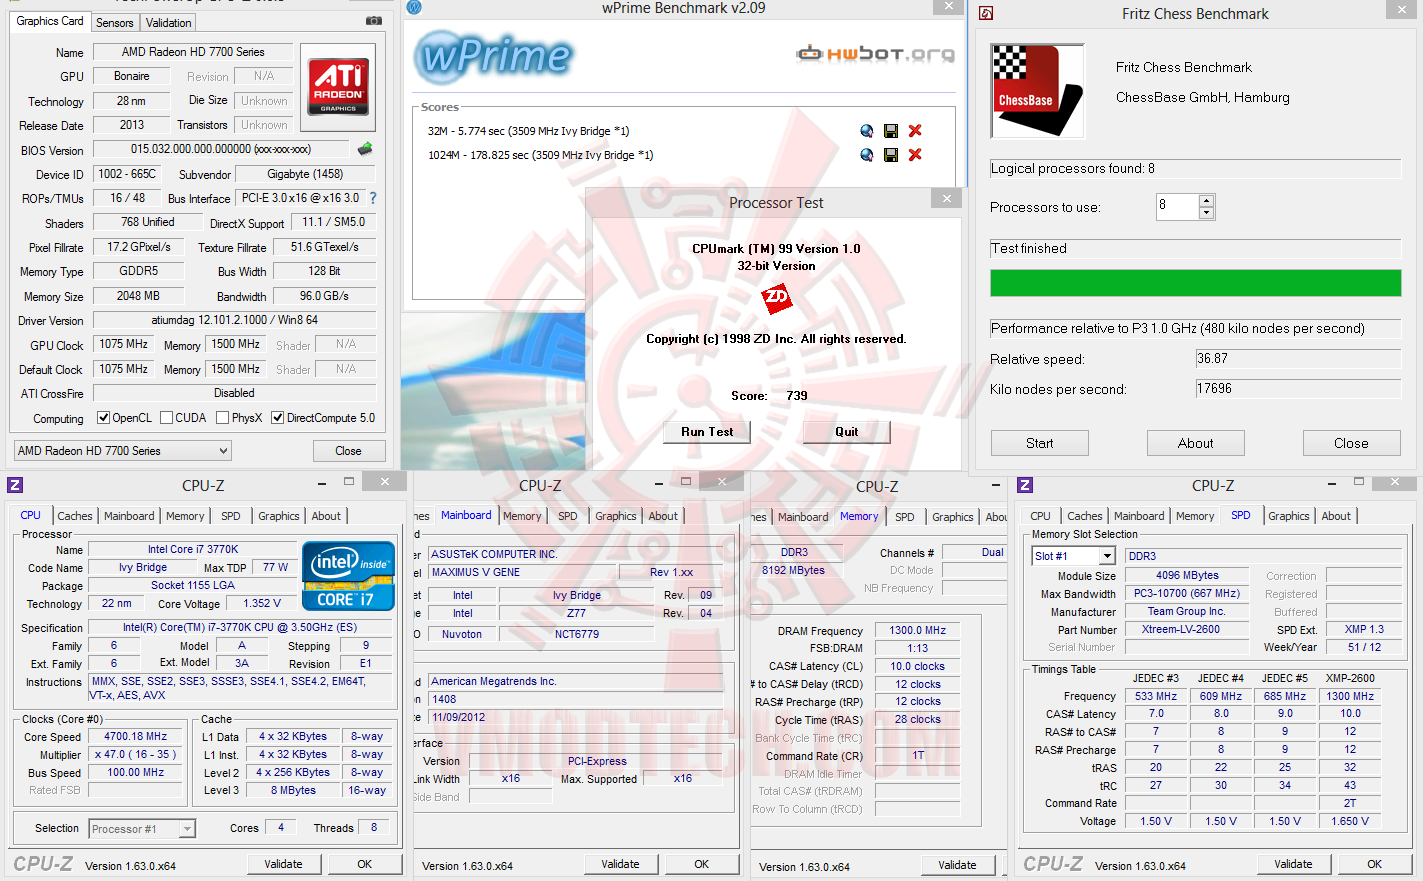This screenshot has height=881, width=1424.
Task: Open the Bus Interface help question mark
Action: 371,197
